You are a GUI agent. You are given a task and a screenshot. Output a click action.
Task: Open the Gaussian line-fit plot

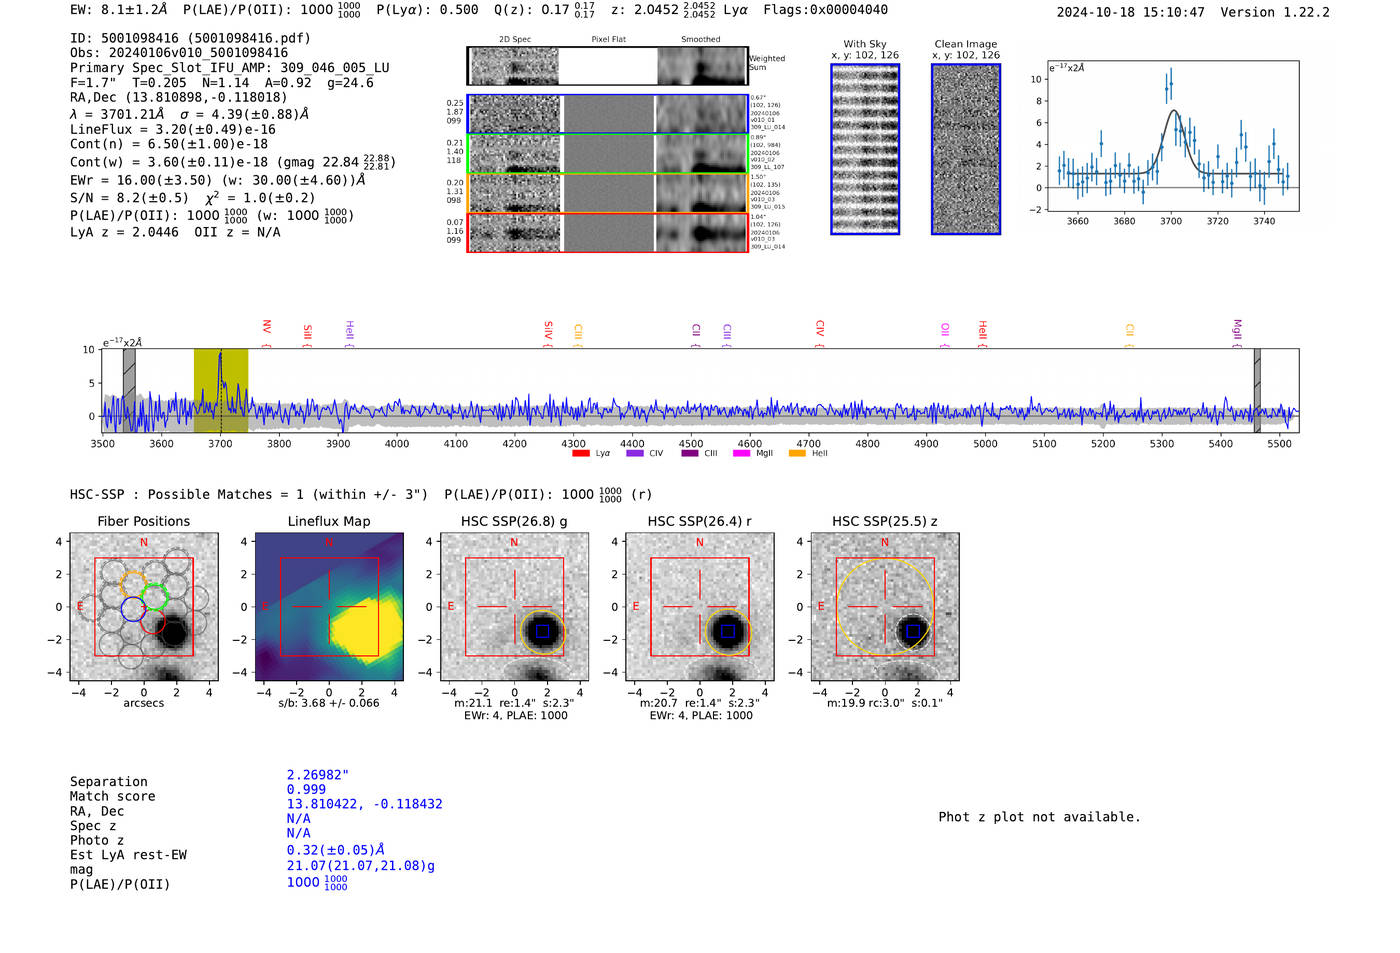pos(1172,137)
